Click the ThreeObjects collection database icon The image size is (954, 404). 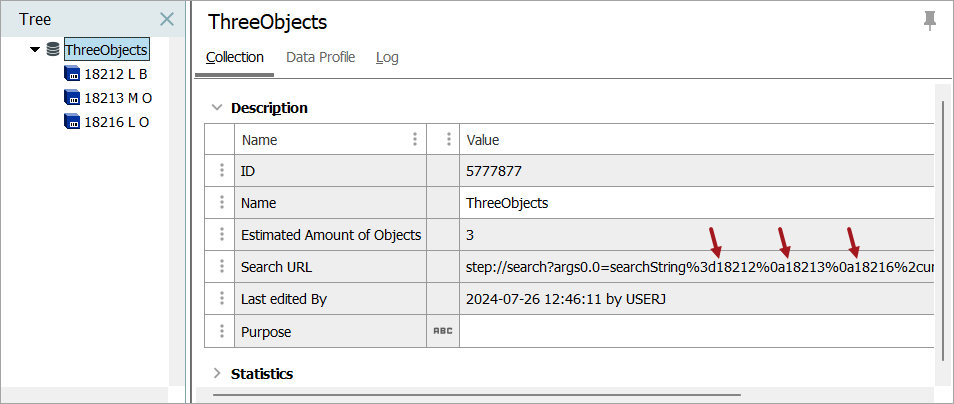[53, 49]
